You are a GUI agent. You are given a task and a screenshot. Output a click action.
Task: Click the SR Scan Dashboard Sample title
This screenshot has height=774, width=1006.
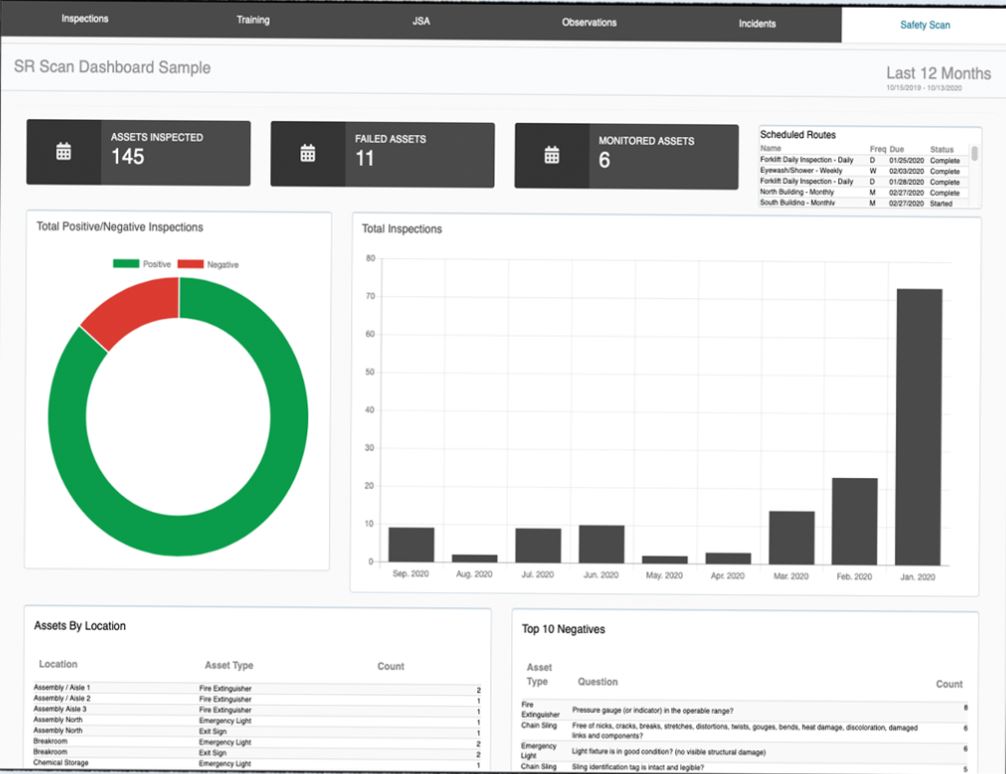[x=112, y=67]
